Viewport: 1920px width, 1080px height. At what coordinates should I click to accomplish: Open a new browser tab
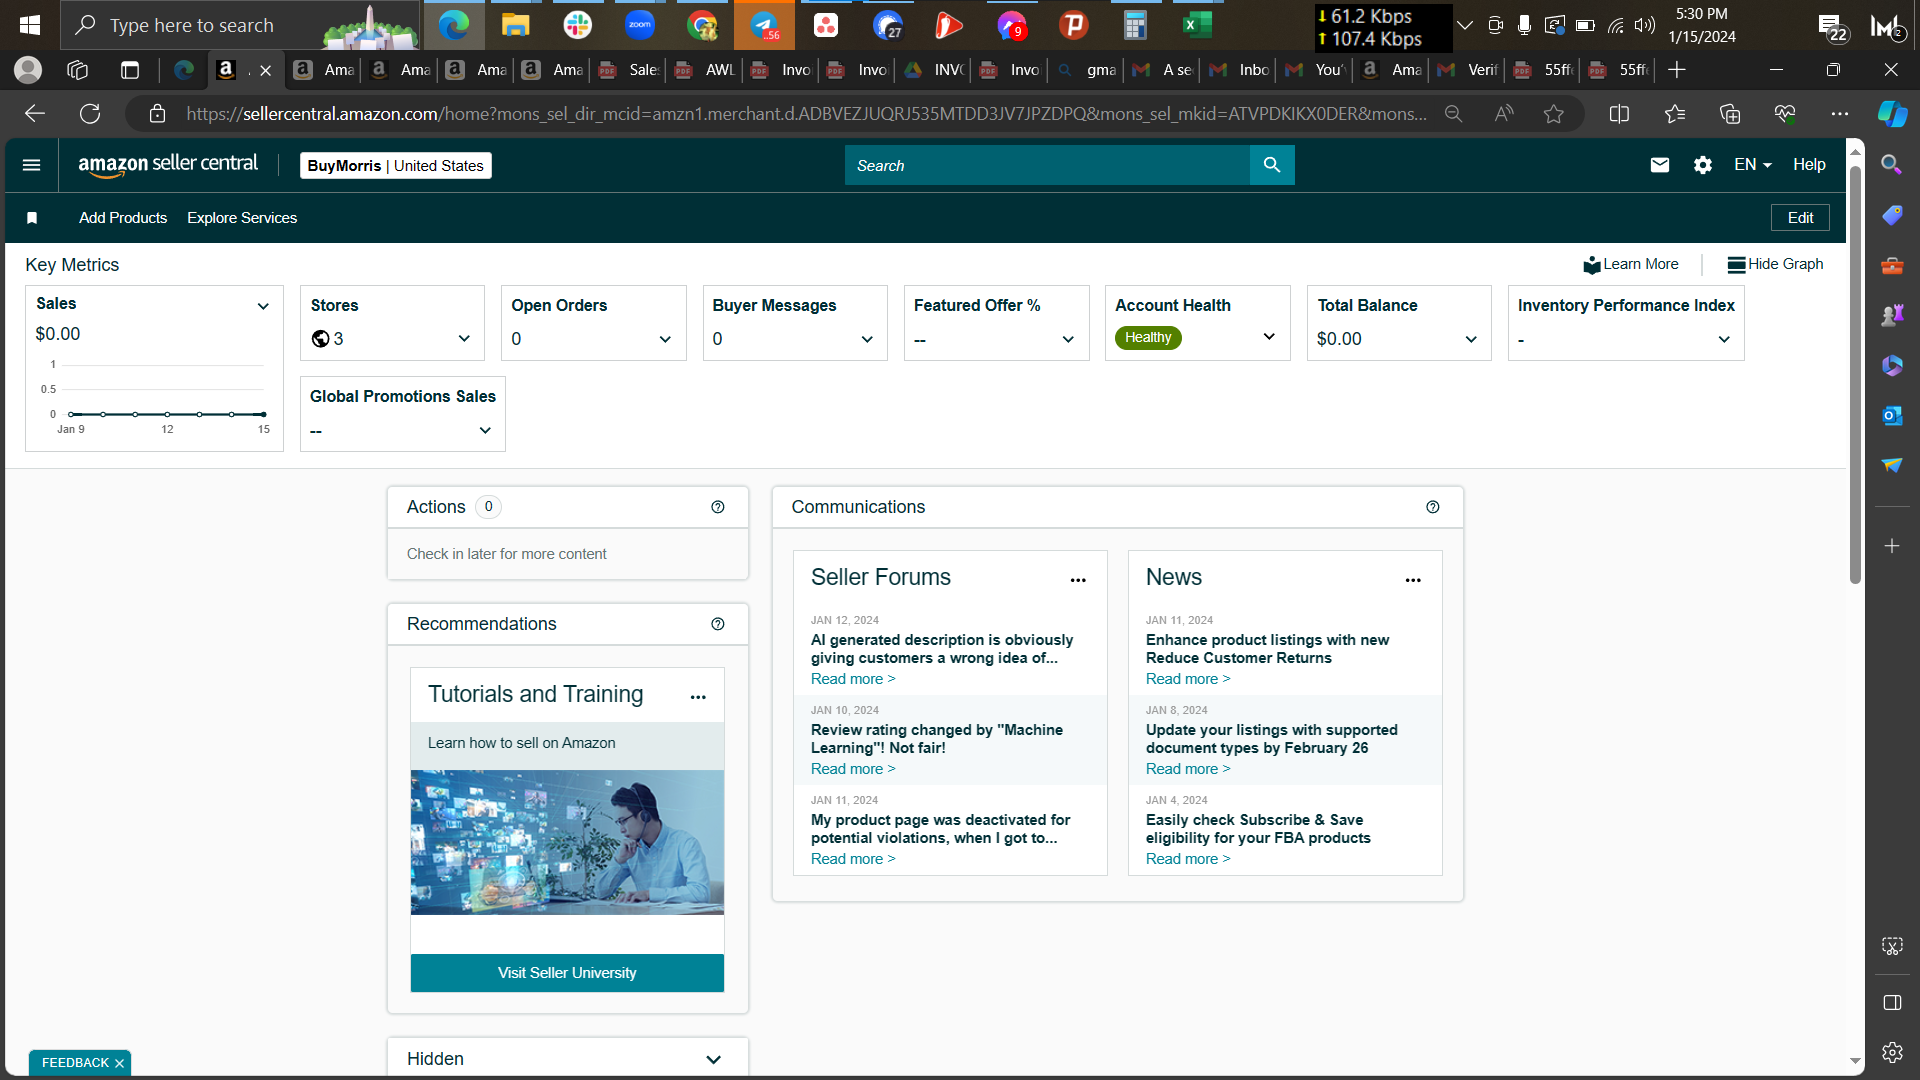(1677, 70)
